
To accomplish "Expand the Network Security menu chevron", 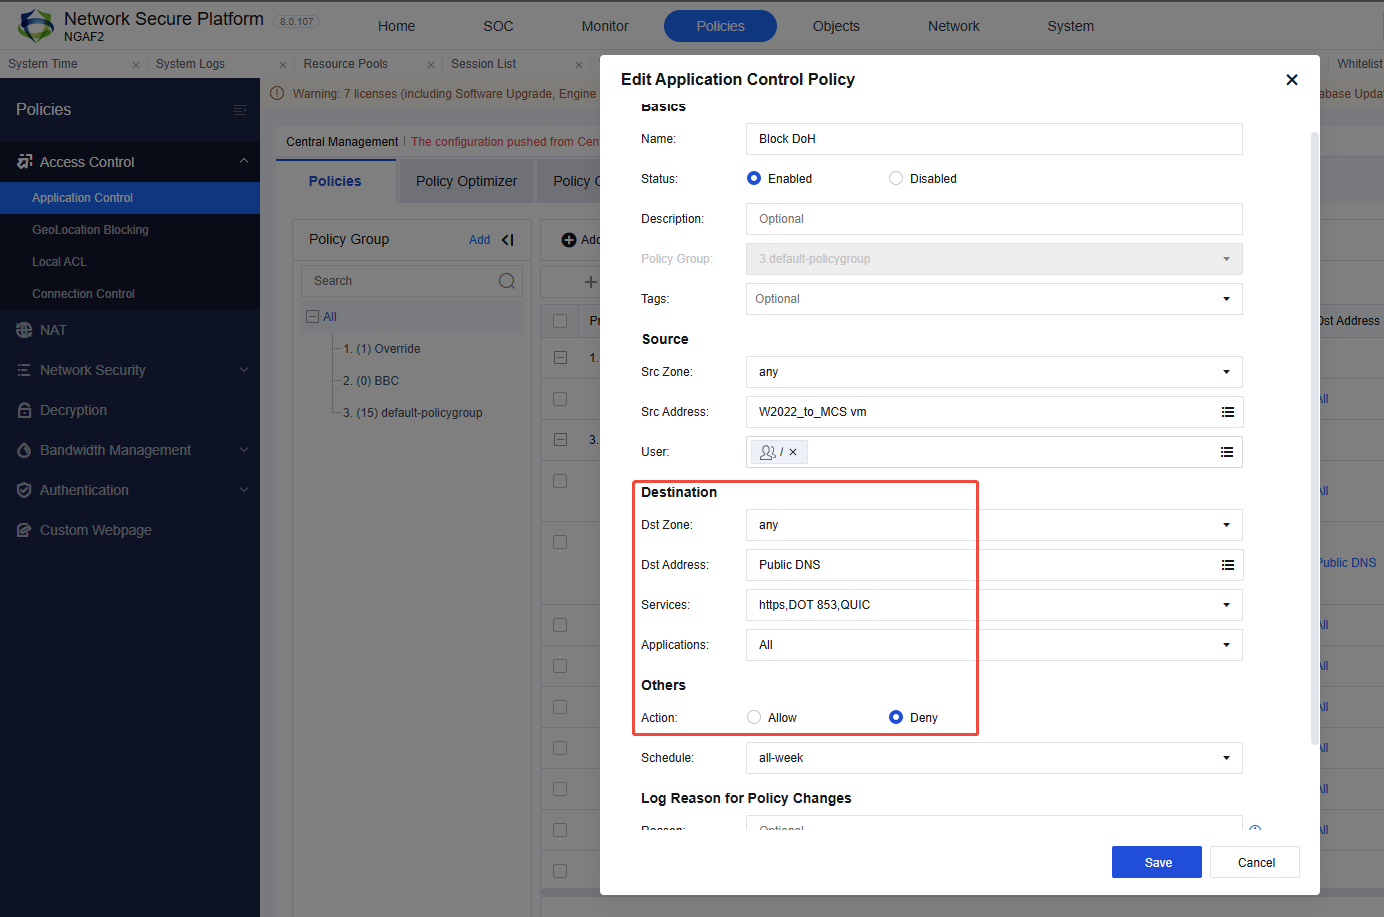I will [244, 370].
